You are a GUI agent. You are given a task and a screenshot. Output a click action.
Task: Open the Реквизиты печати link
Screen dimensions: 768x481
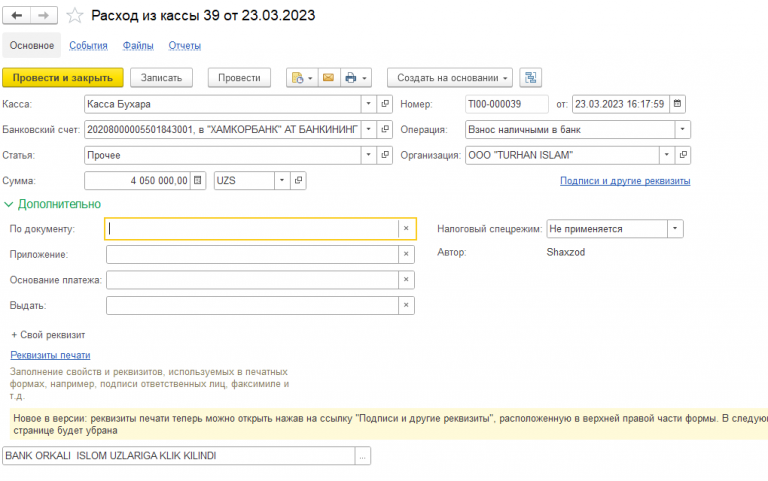(x=50, y=355)
